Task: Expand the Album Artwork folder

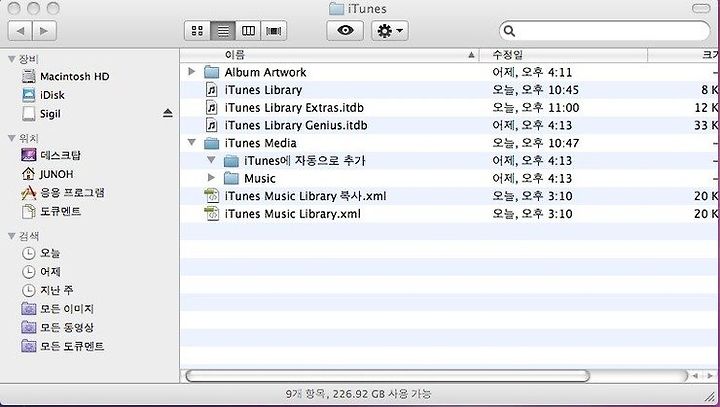Action: (192, 71)
